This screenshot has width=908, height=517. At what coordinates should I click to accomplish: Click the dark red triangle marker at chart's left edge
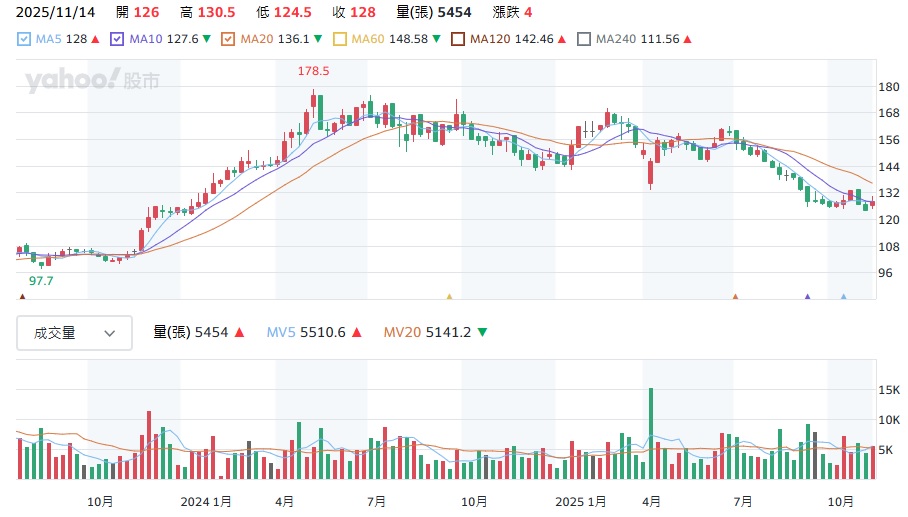[x=23, y=297]
